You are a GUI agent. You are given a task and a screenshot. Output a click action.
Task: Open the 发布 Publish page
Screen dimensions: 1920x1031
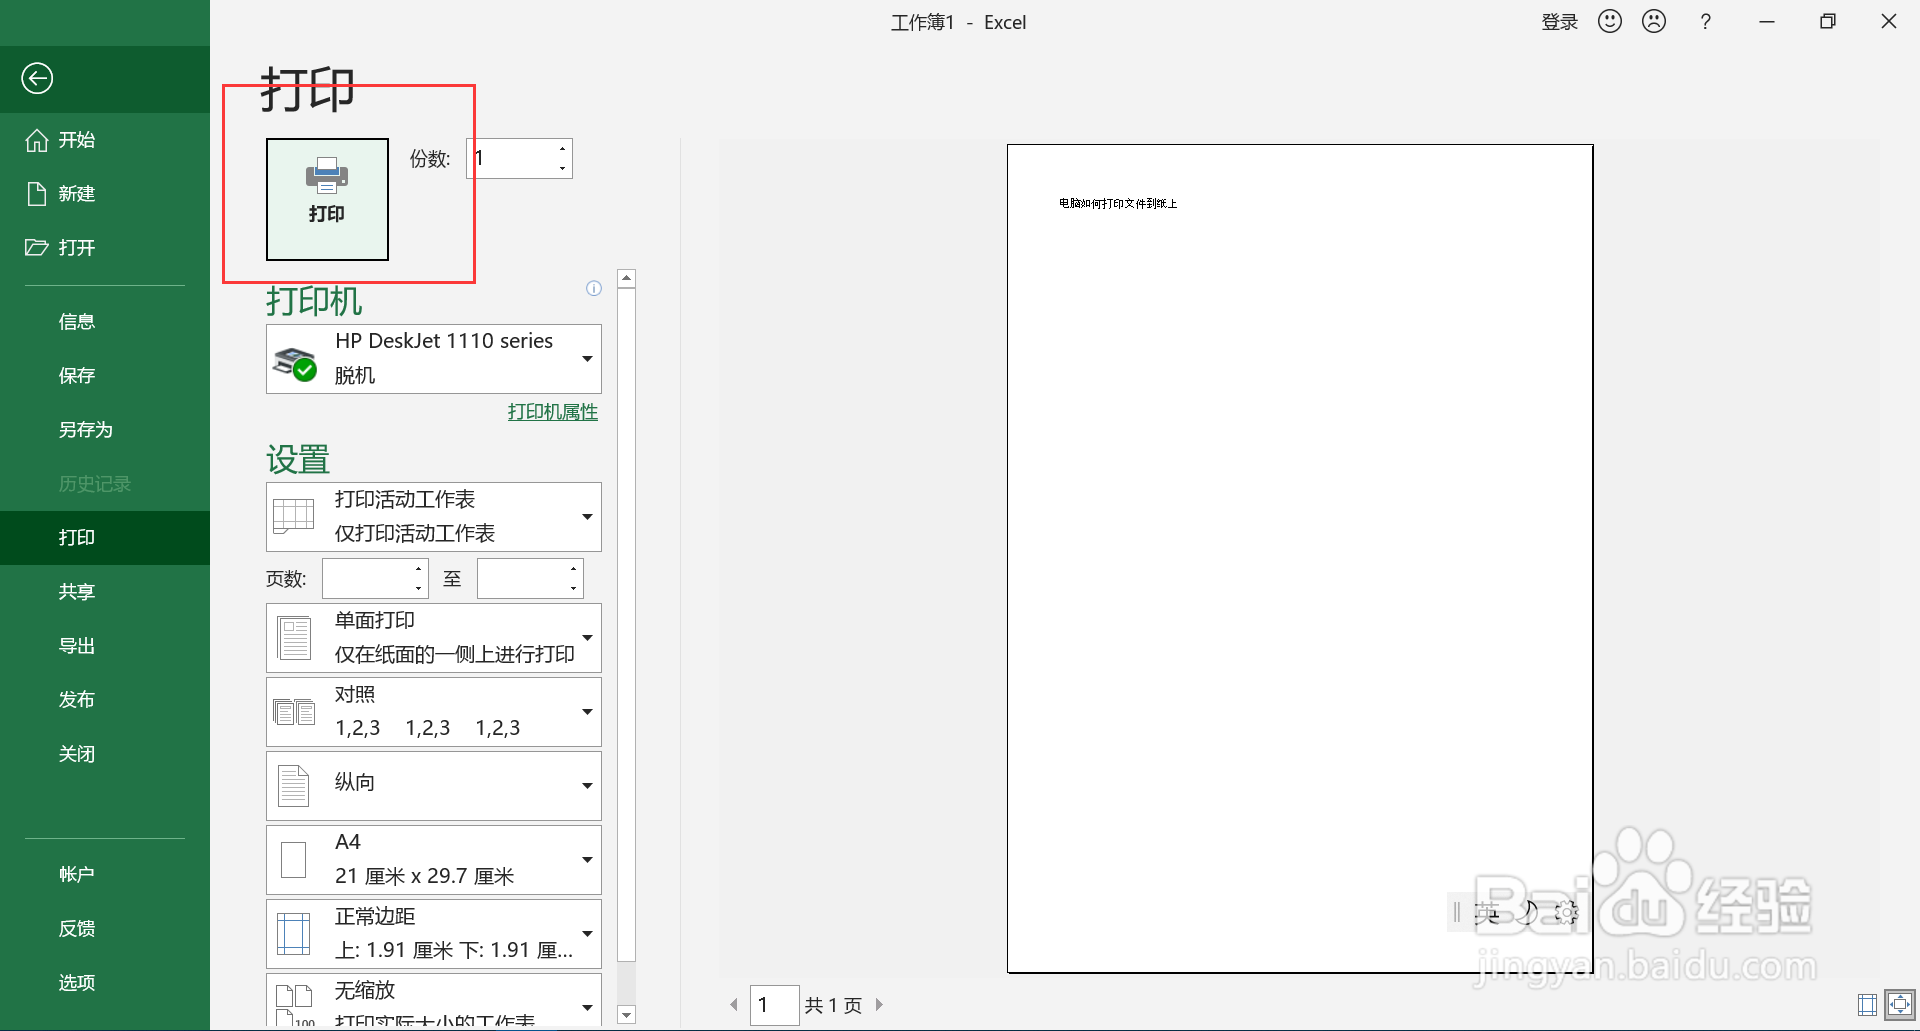coord(105,700)
